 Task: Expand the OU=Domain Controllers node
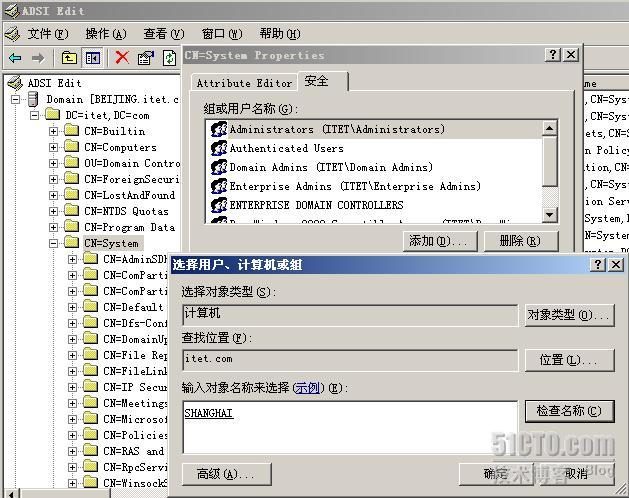[x=53, y=163]
